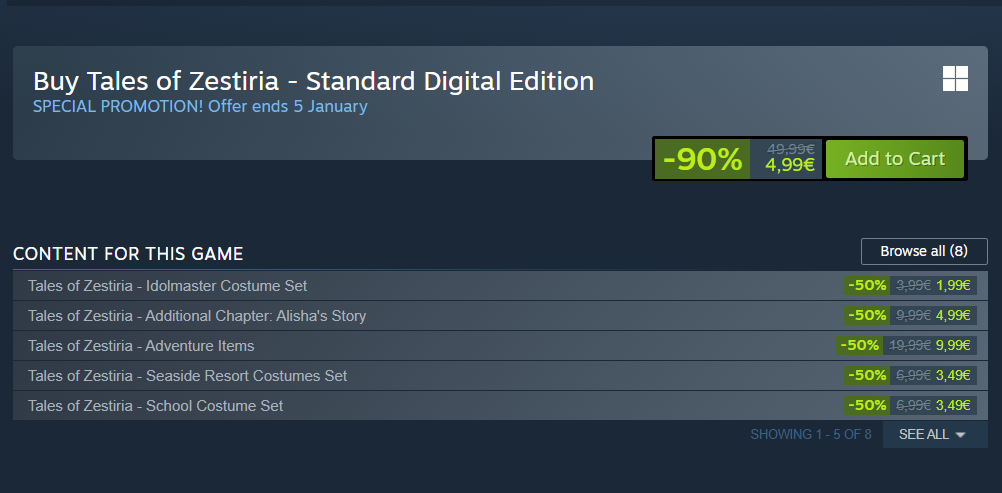
Task: Open Additional Chapter: Alisha's Story DLC
Action: 197,316
